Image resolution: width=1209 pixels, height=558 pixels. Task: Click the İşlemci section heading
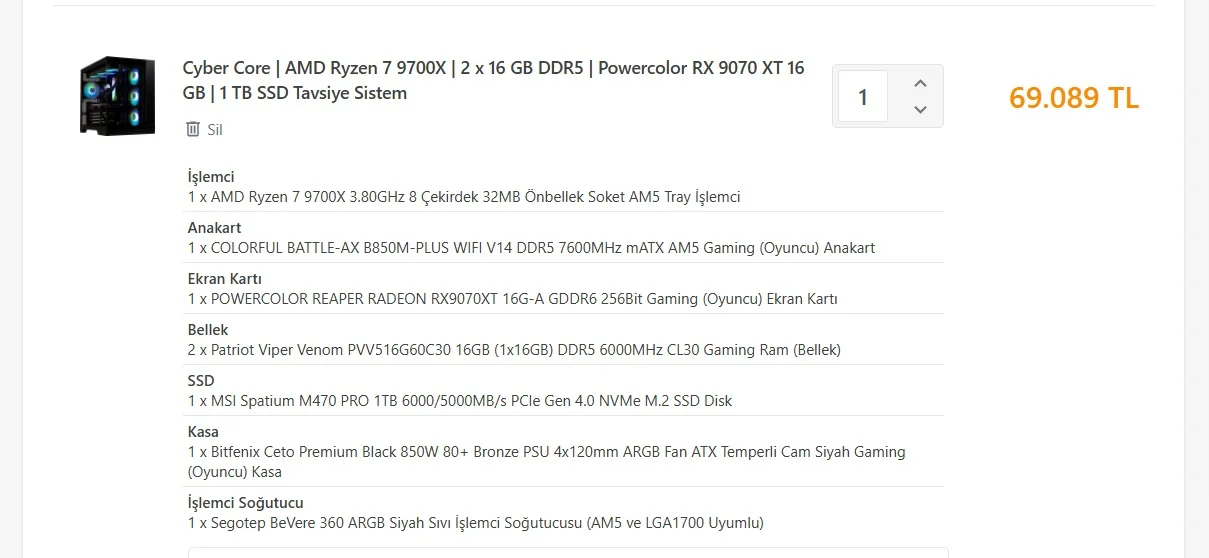tap(211, 177)
